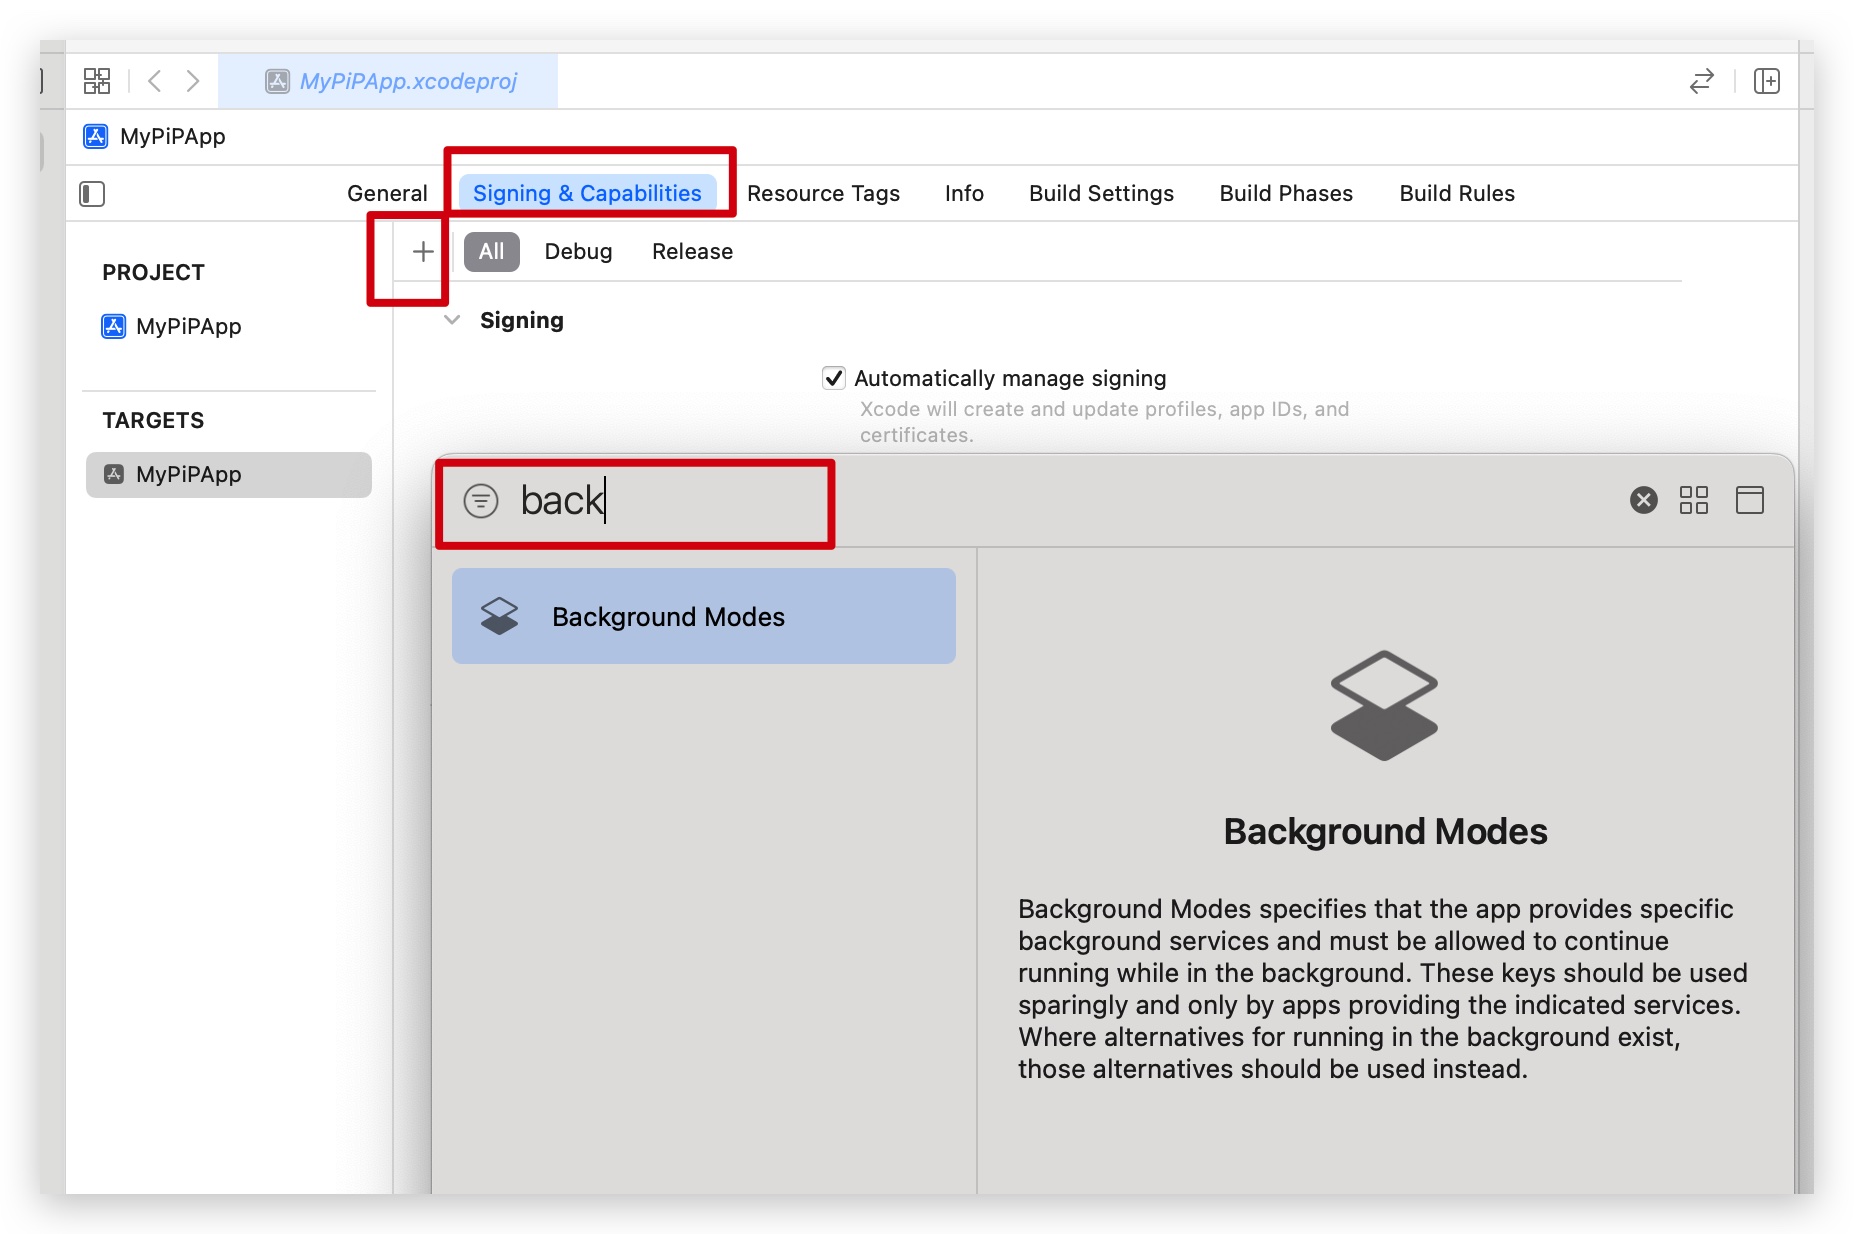Click the swap editor arrows icon

point(1701,81)
